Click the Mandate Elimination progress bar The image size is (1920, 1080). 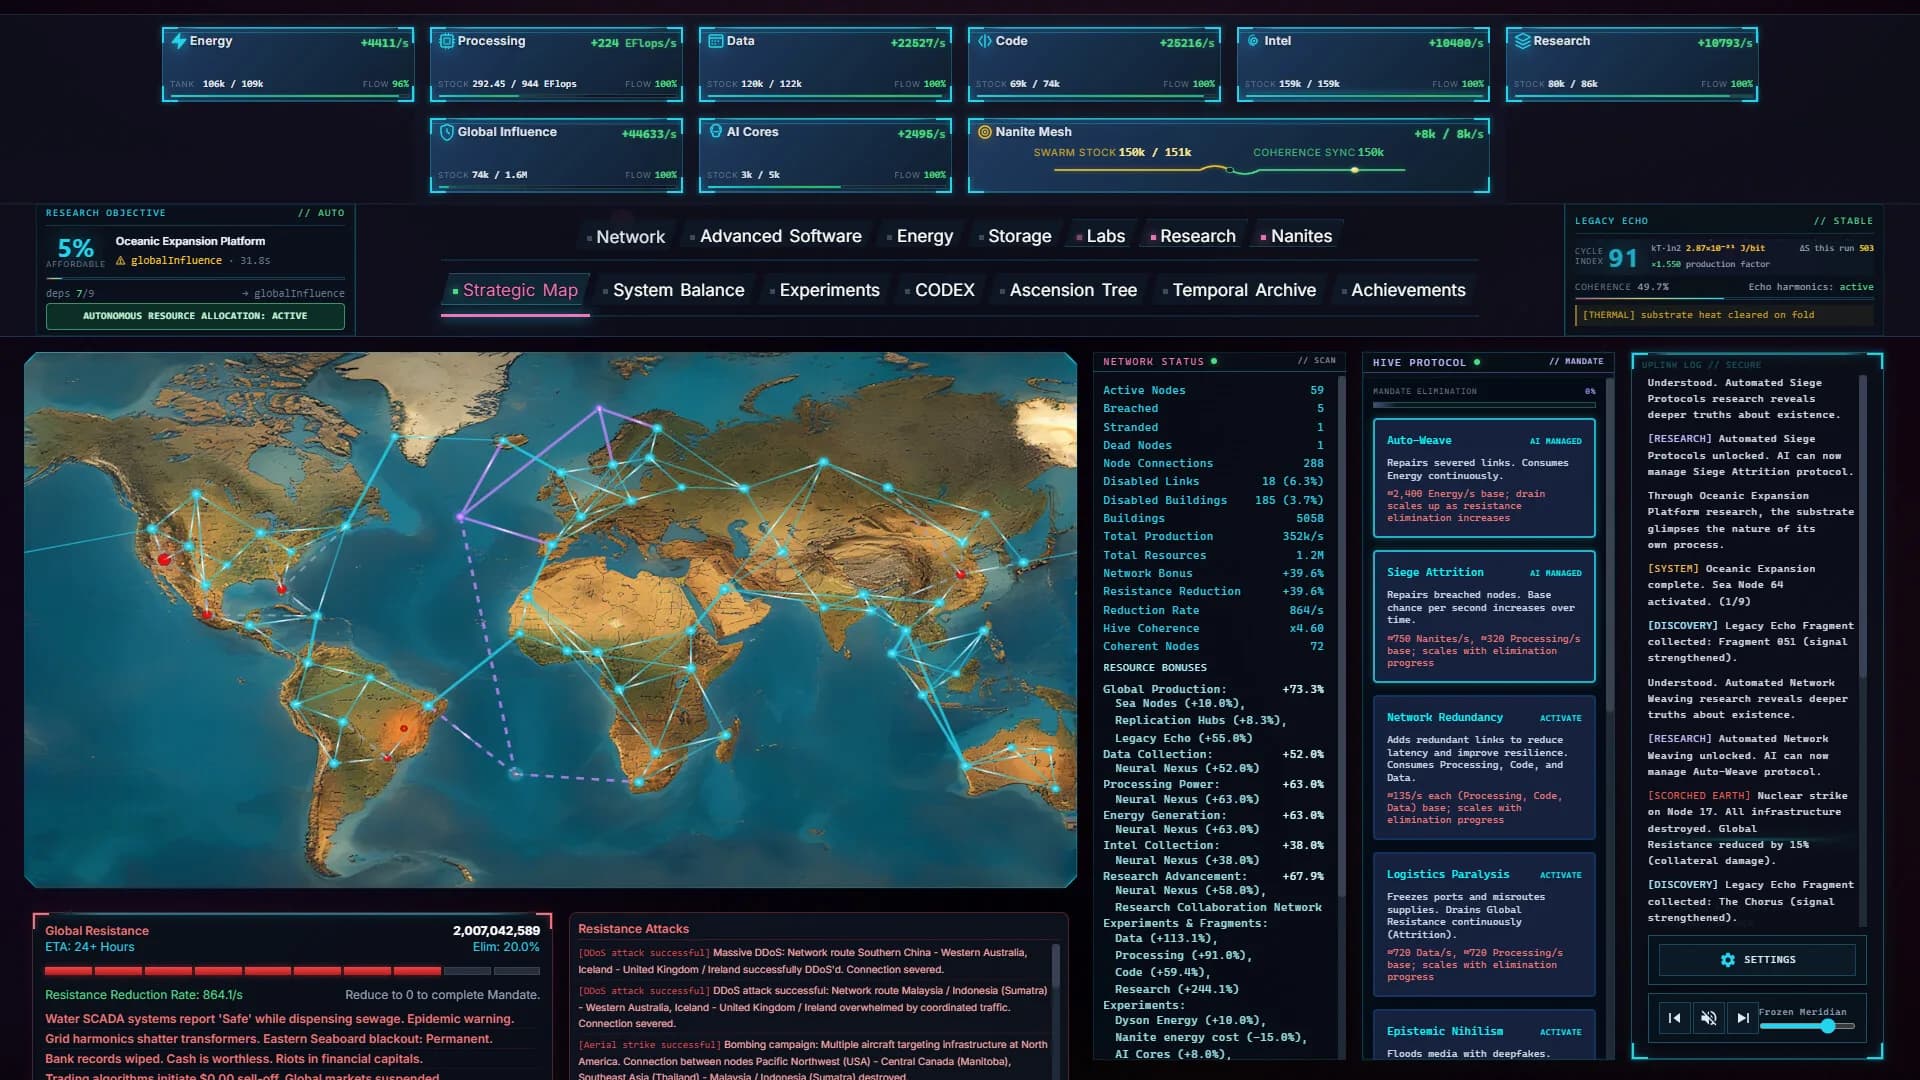1484,405
